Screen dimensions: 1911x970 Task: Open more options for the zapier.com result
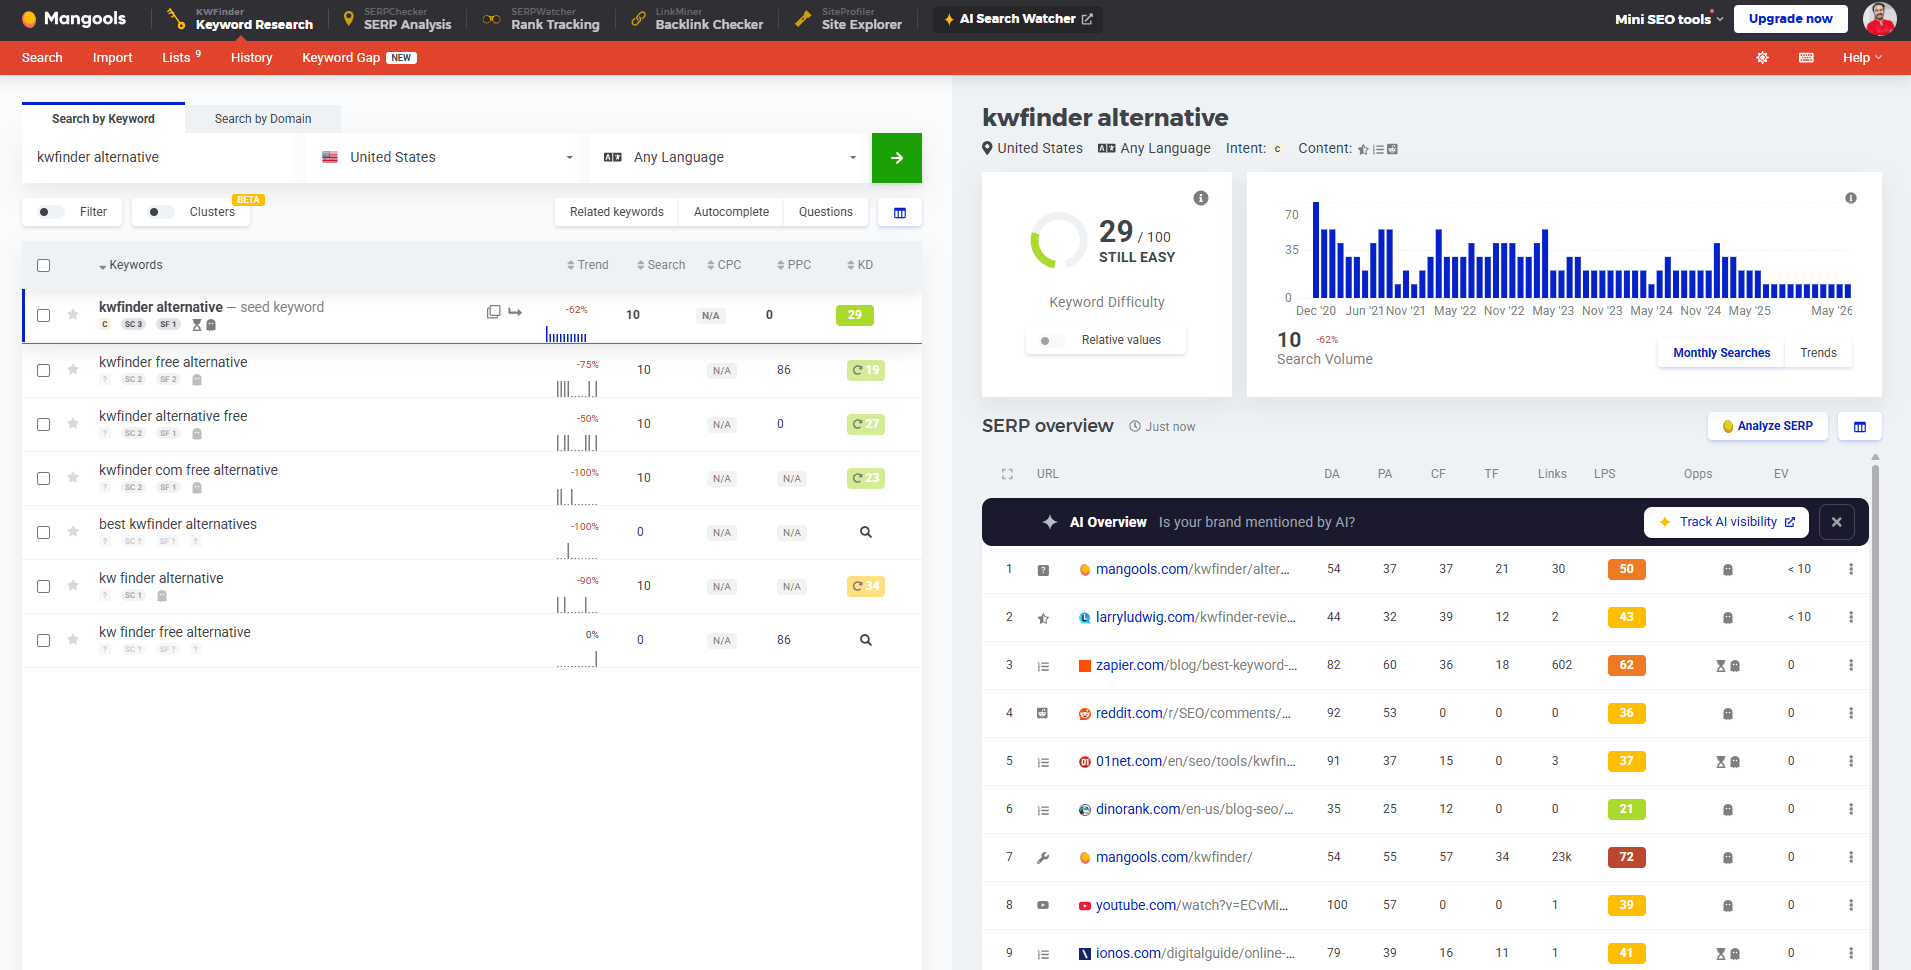pos(1851,665)
